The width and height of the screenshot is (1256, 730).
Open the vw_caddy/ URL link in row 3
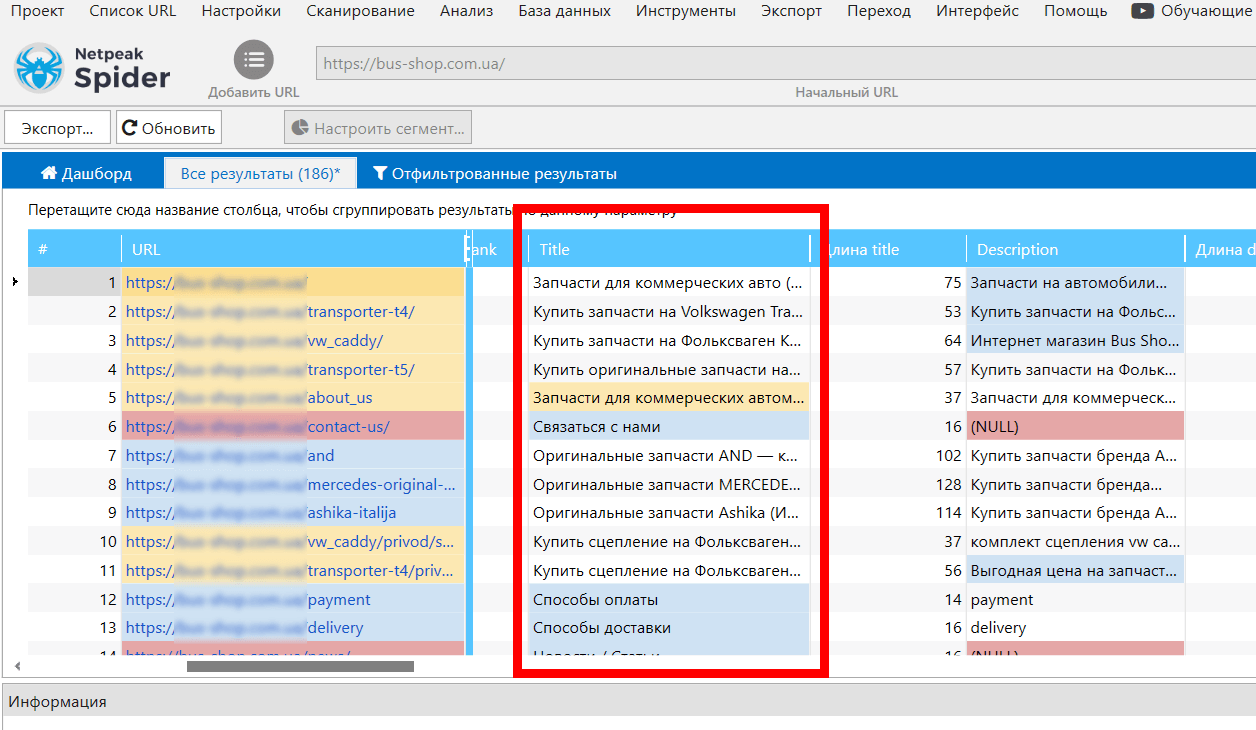254,340
